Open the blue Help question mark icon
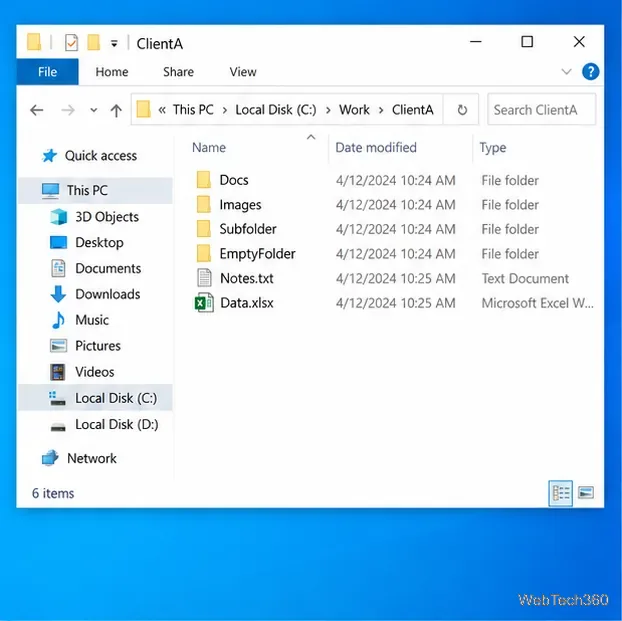The width and height of the screenshot is (622, 621). point(590,72)
